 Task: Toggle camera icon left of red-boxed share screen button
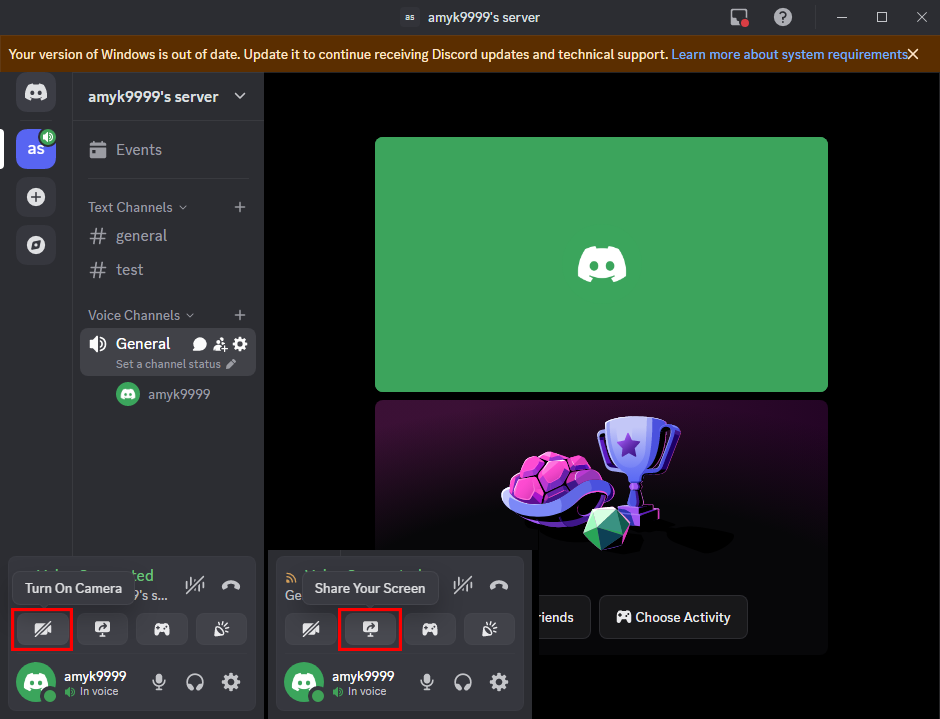[x=311, y=629]
